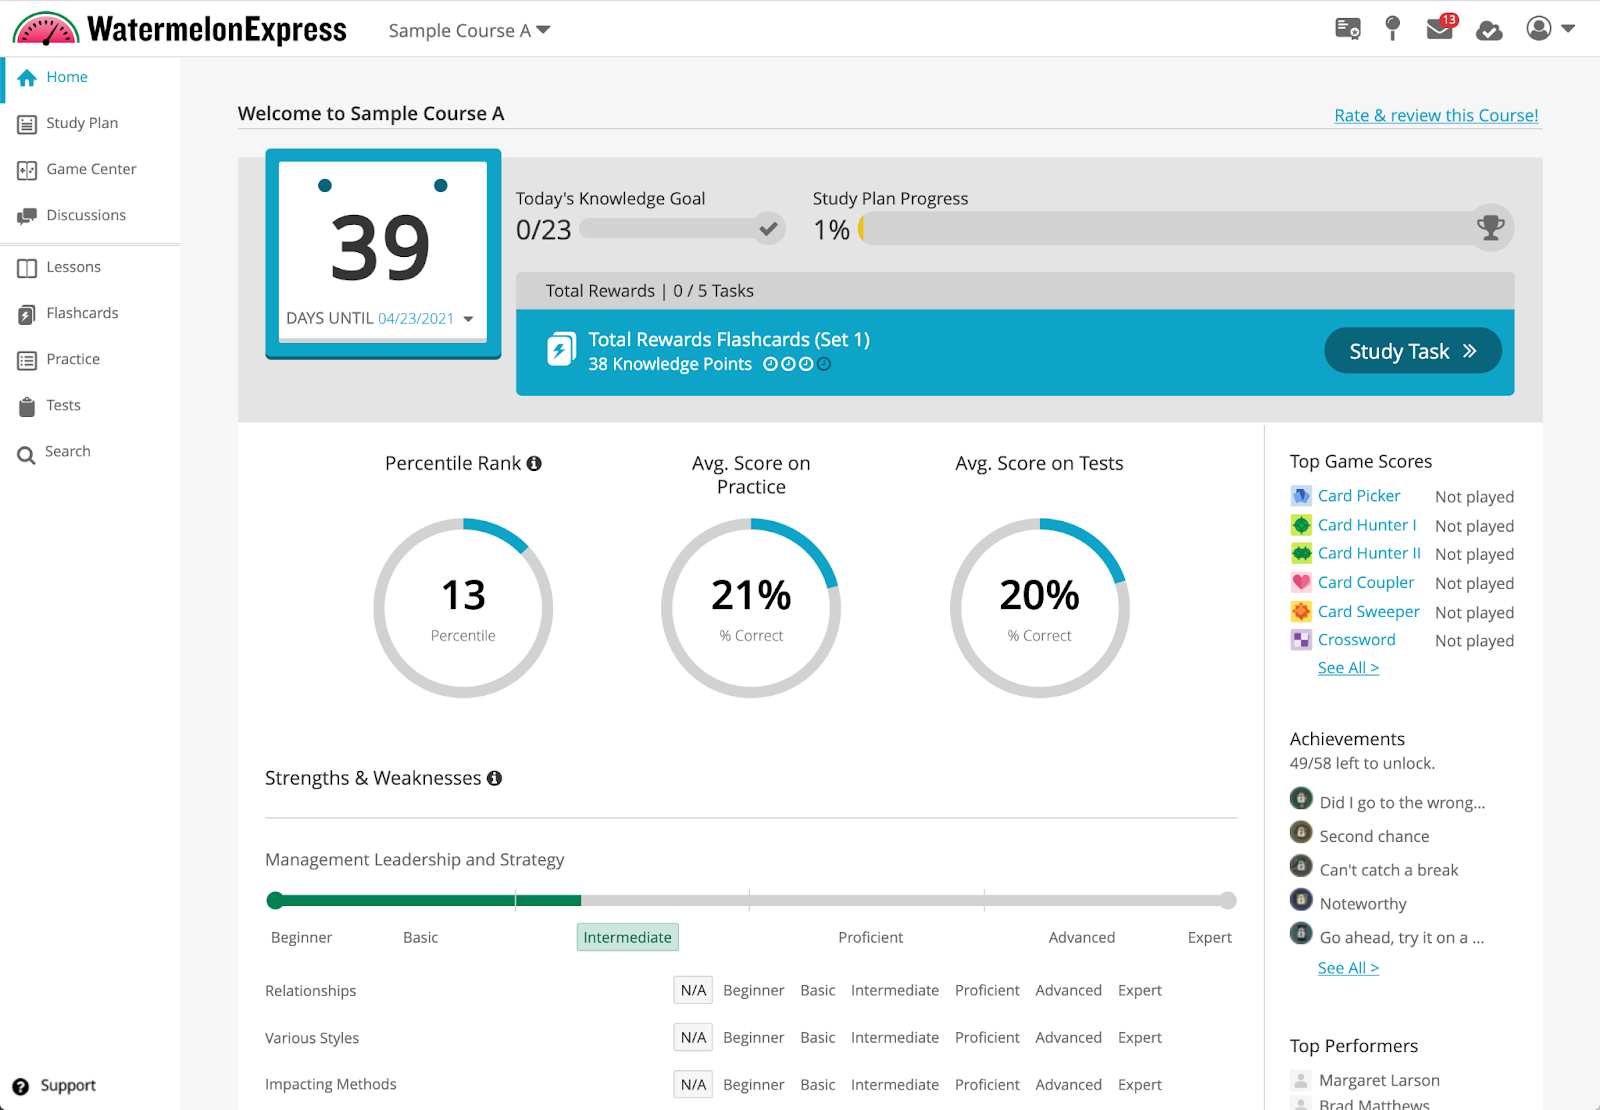1600x1110 pixels.
Task: Click the pin icon in top bar
Action: point(1392,29)
